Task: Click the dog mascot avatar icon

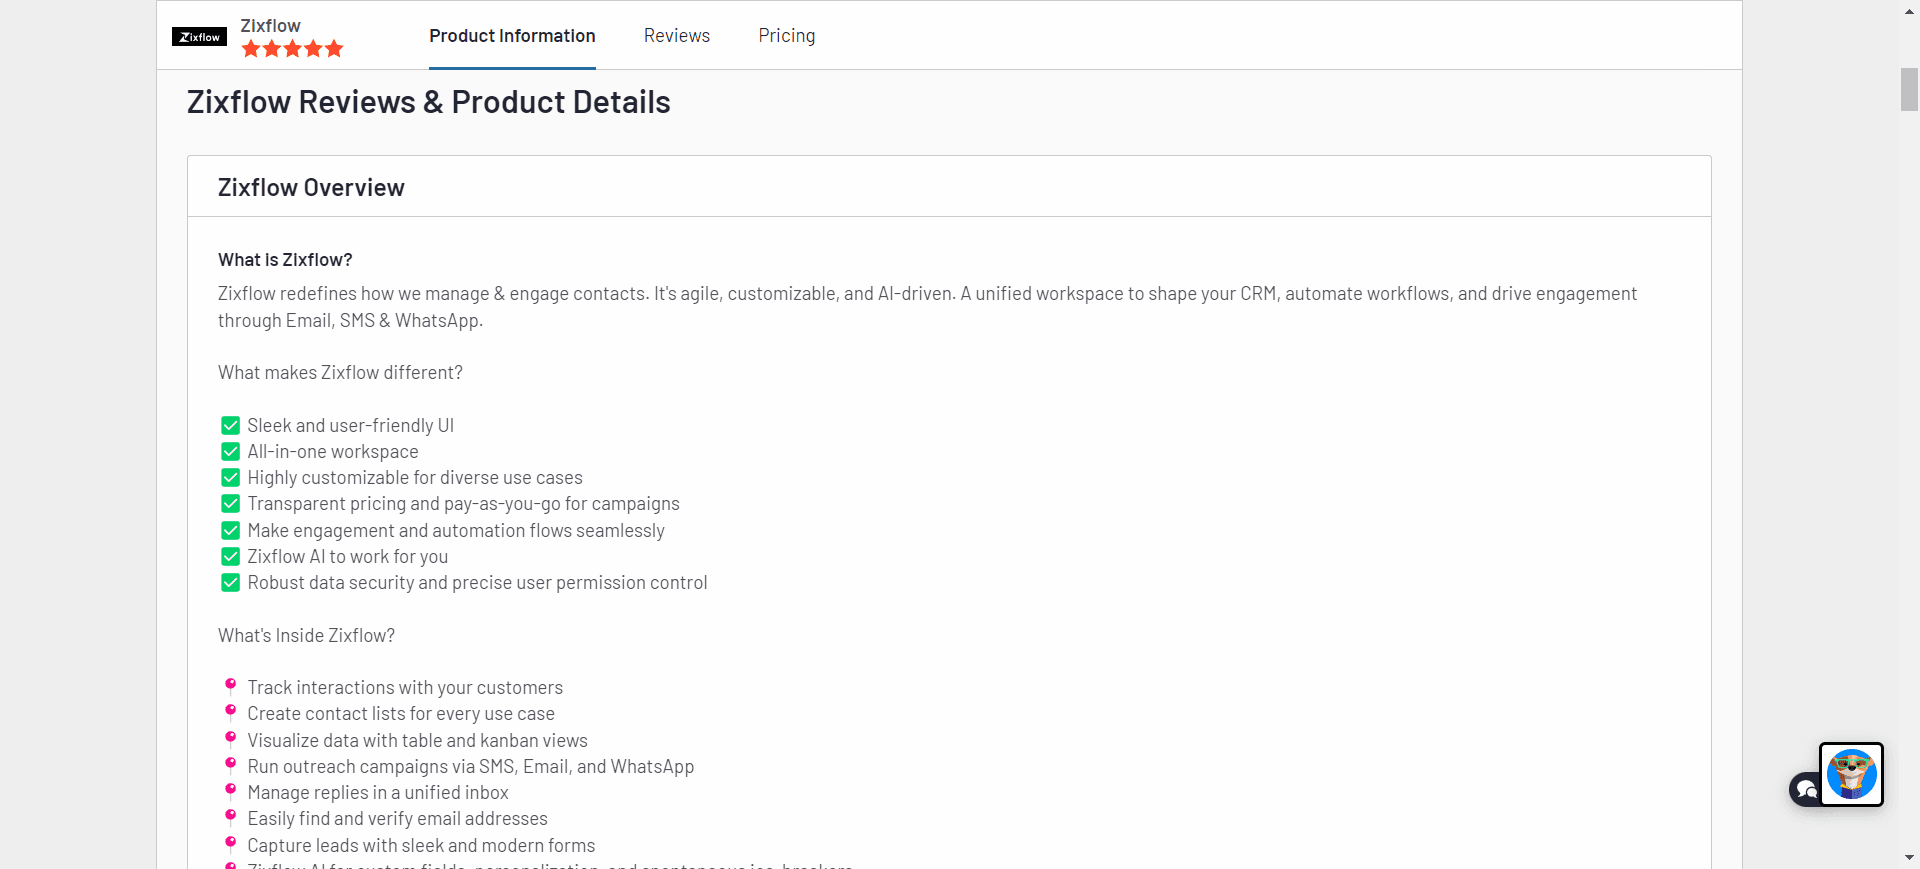Action: (x=1852, y=774)
